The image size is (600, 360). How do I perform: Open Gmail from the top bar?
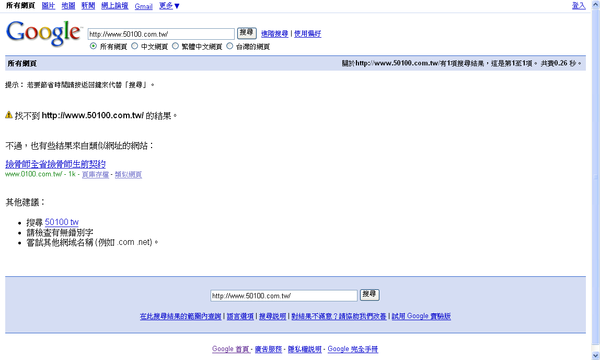pyautogui.click(x=143, y=6)
